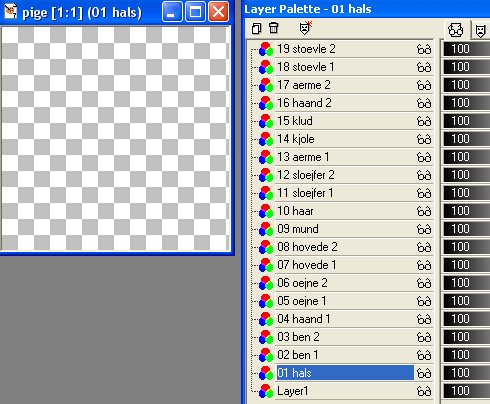Toggle visibility of 09 mund layer
Image resolution: width=490 pixels, height=404 pixels.
(424, 229)
